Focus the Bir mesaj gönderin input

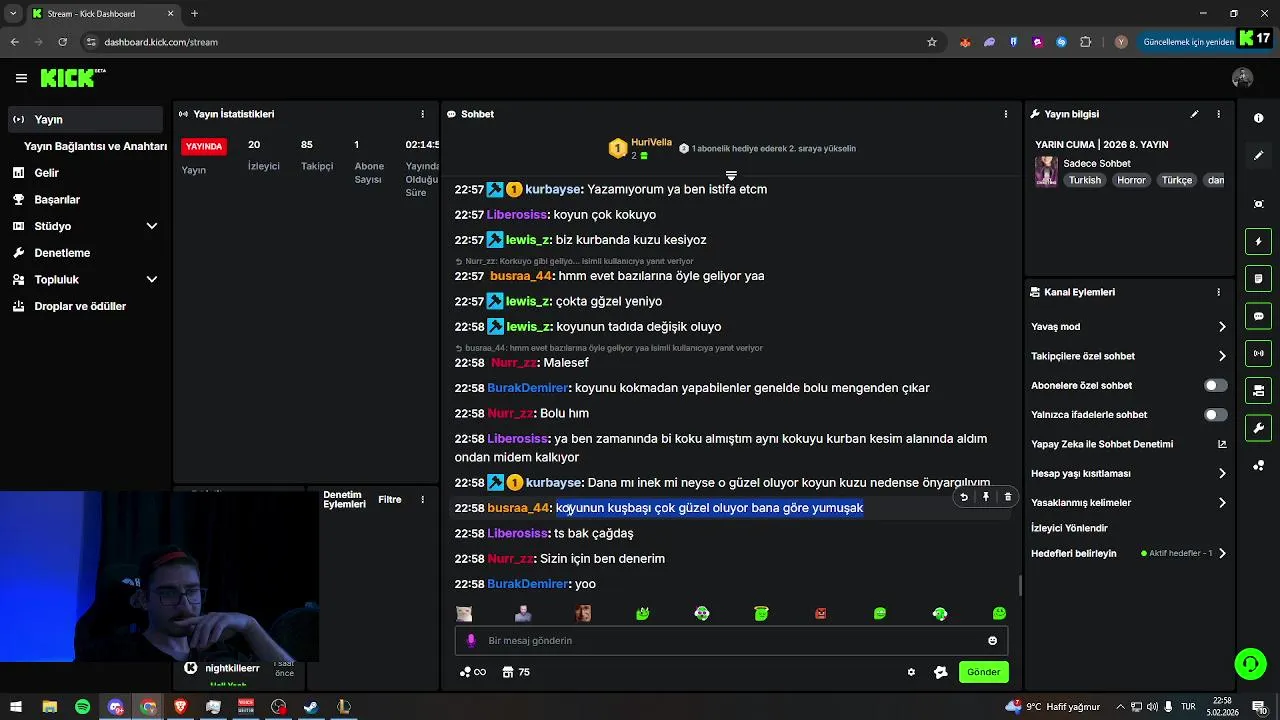[730, 641]
